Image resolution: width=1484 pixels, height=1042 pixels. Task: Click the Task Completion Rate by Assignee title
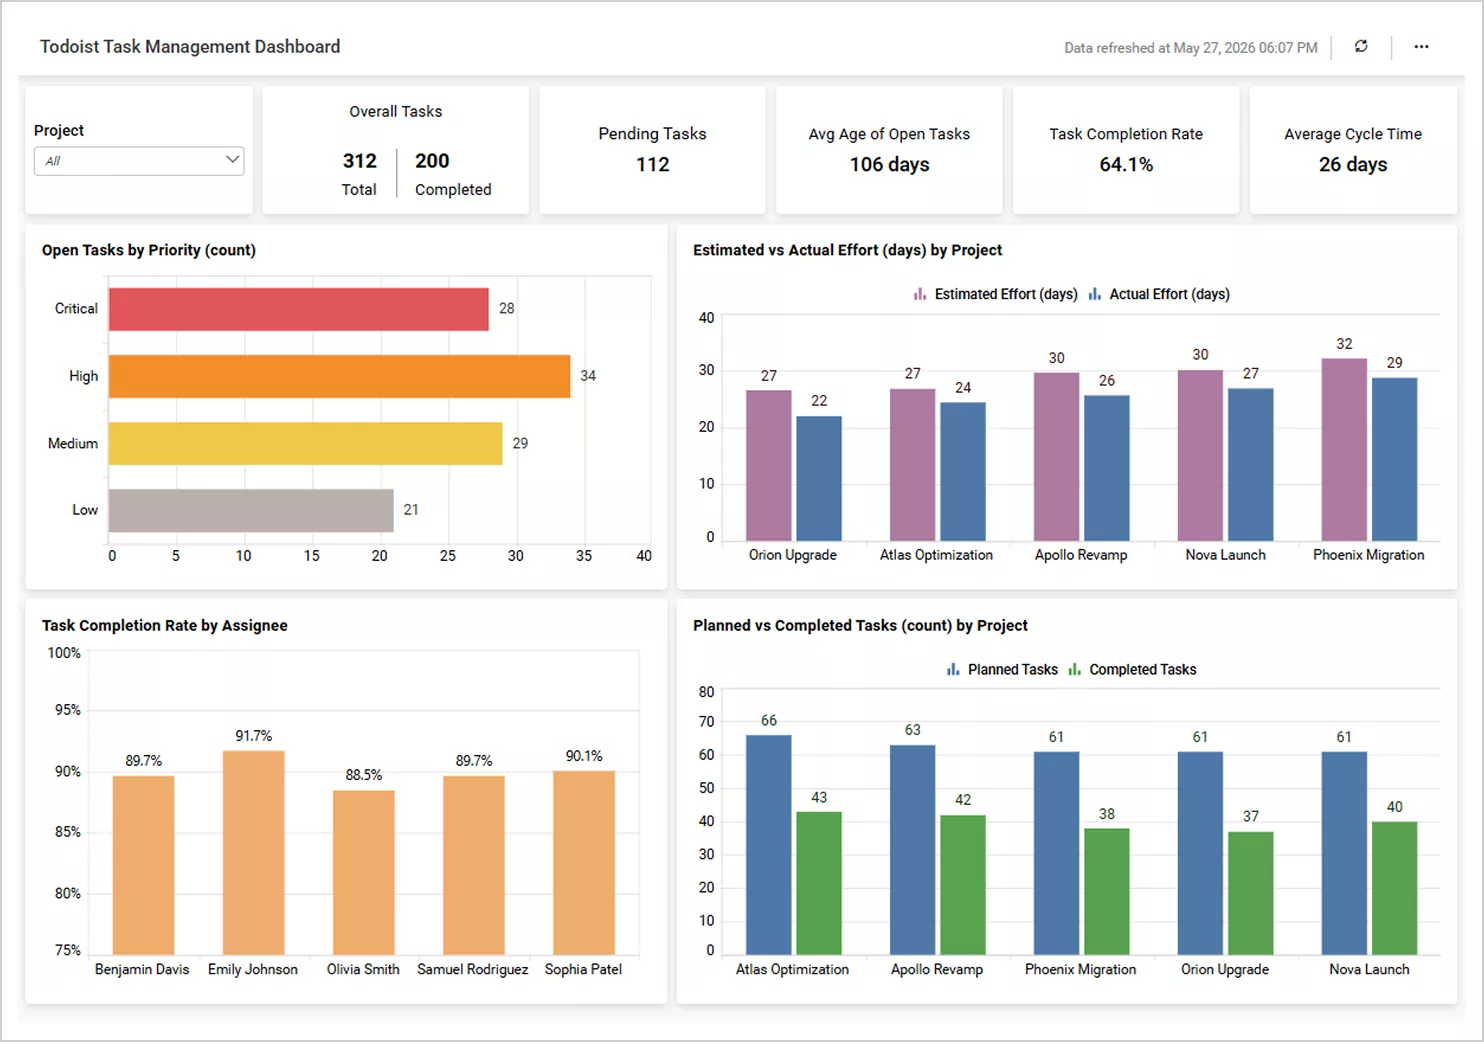pos(165,625)
